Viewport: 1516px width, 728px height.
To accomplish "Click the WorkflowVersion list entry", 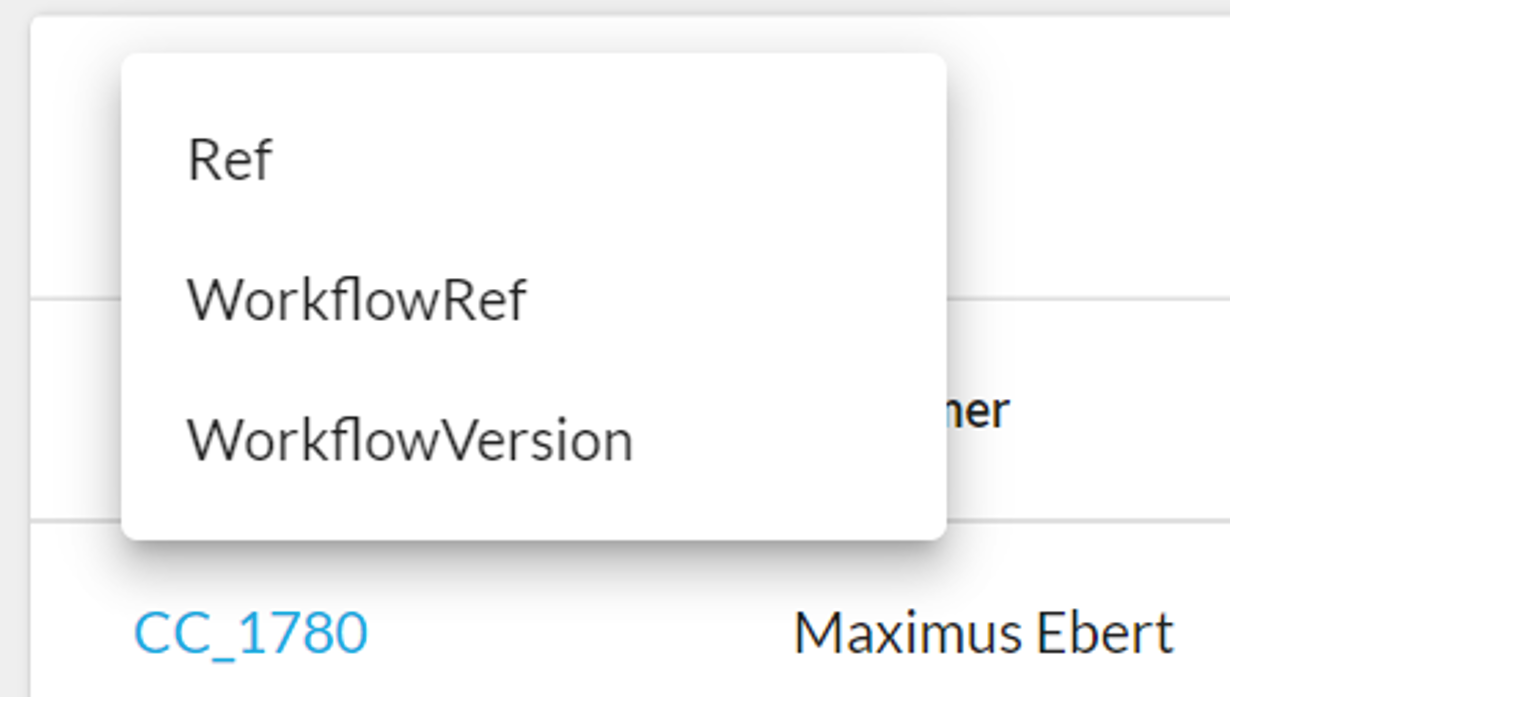I will click(410, 440).
